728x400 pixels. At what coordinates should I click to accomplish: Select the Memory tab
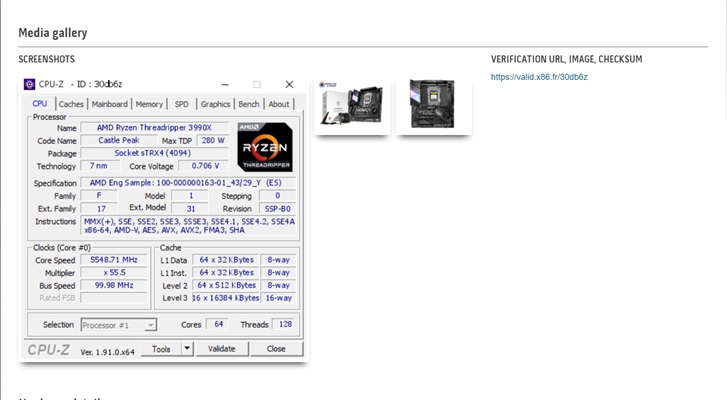tap(149, 104)
